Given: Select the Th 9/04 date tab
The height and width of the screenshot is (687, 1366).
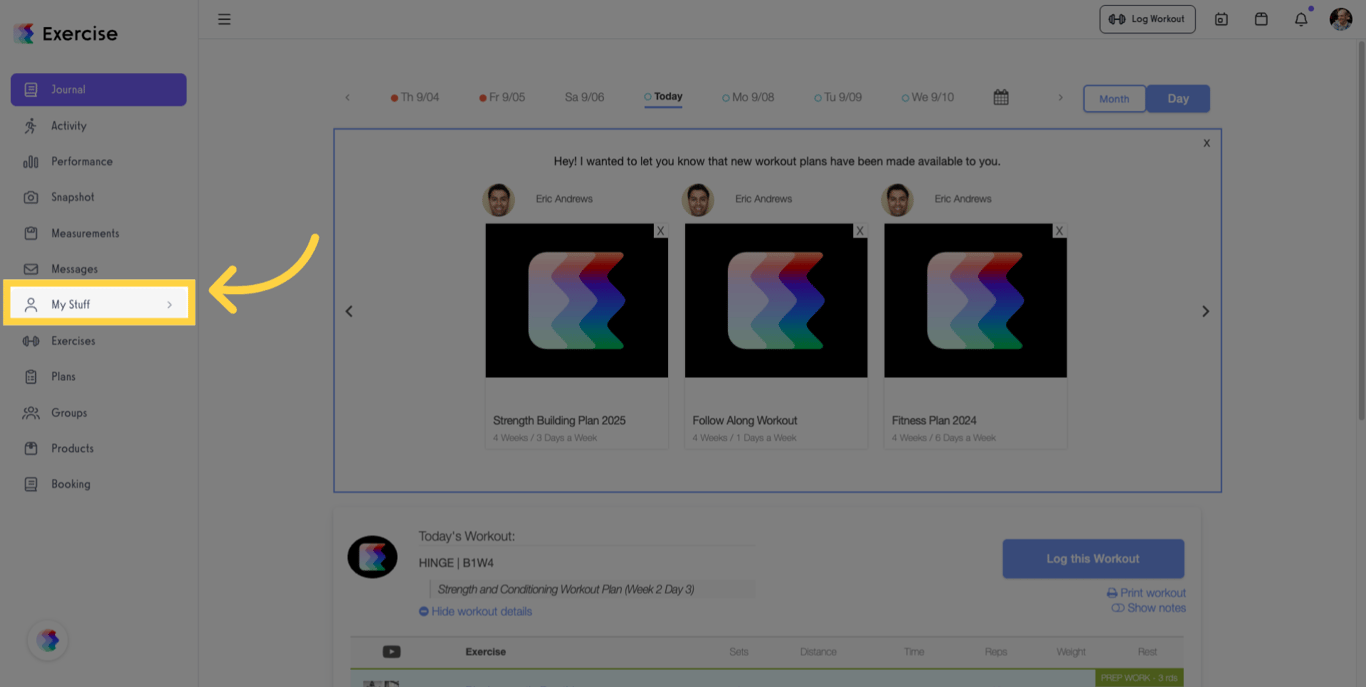Looking at the screenshot, I should coord(415,98).
